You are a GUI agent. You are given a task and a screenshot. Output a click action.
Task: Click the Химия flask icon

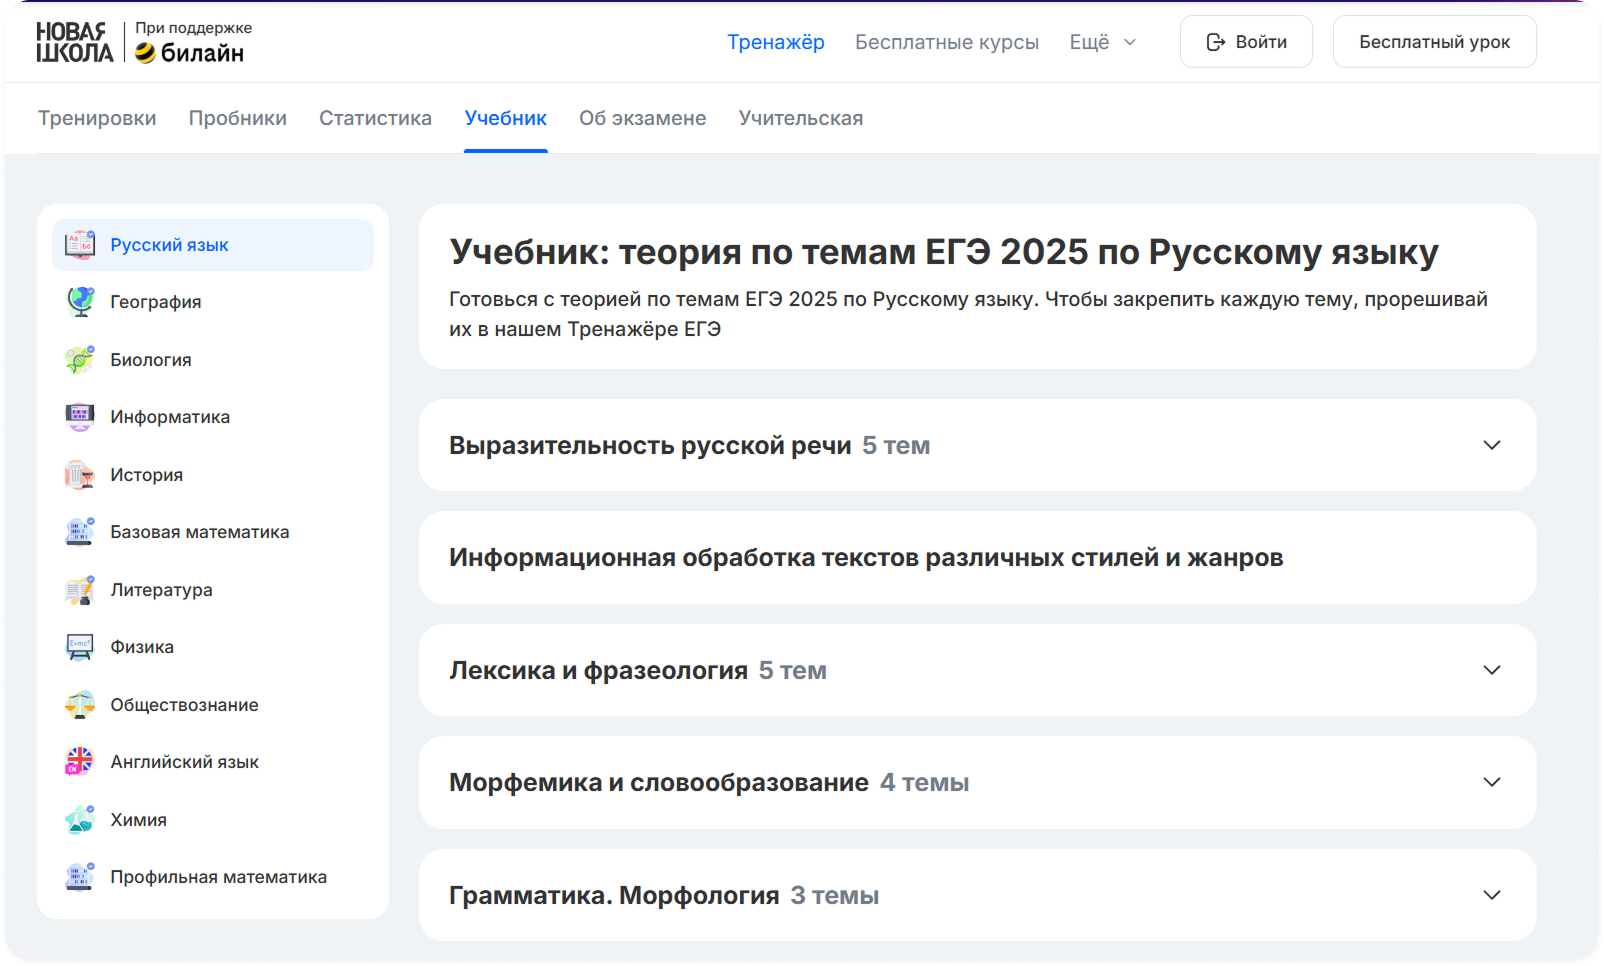(x=80, y=820)
